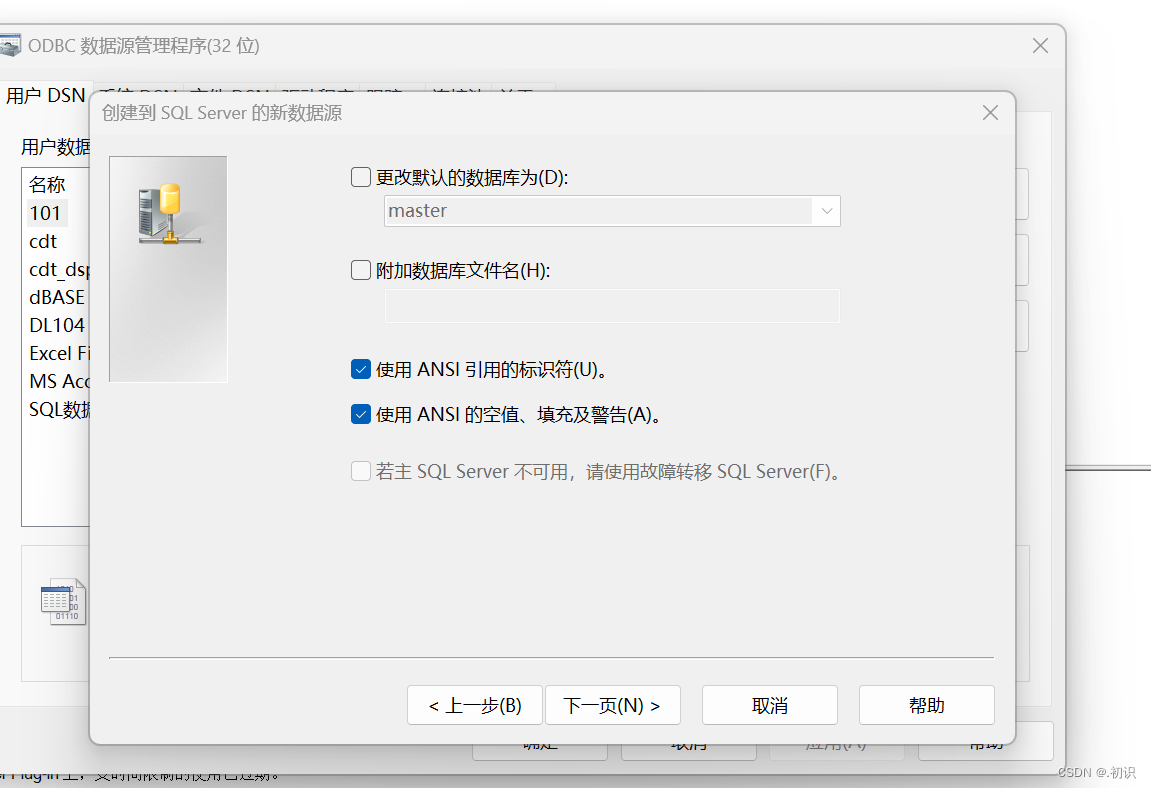Open the master database dropdown
Image resolution: width=1151 pixels, height=788 pixels.
[610, 210]
